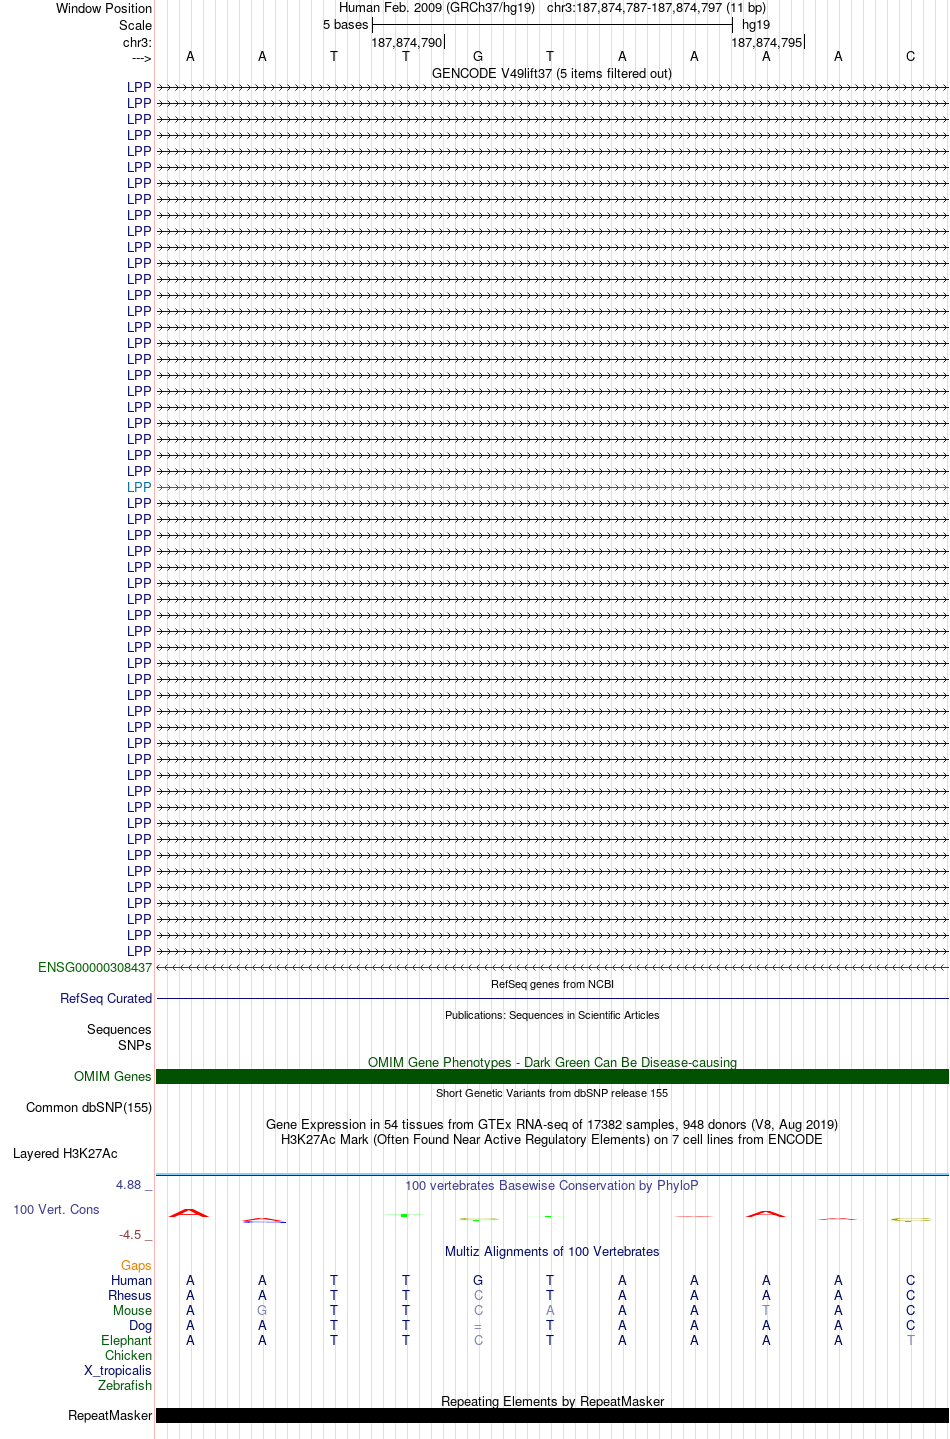This screenshot has width=950, height=1439.
Task: Click the G base in the reference sequence
Action: click(x=478, y=56)
